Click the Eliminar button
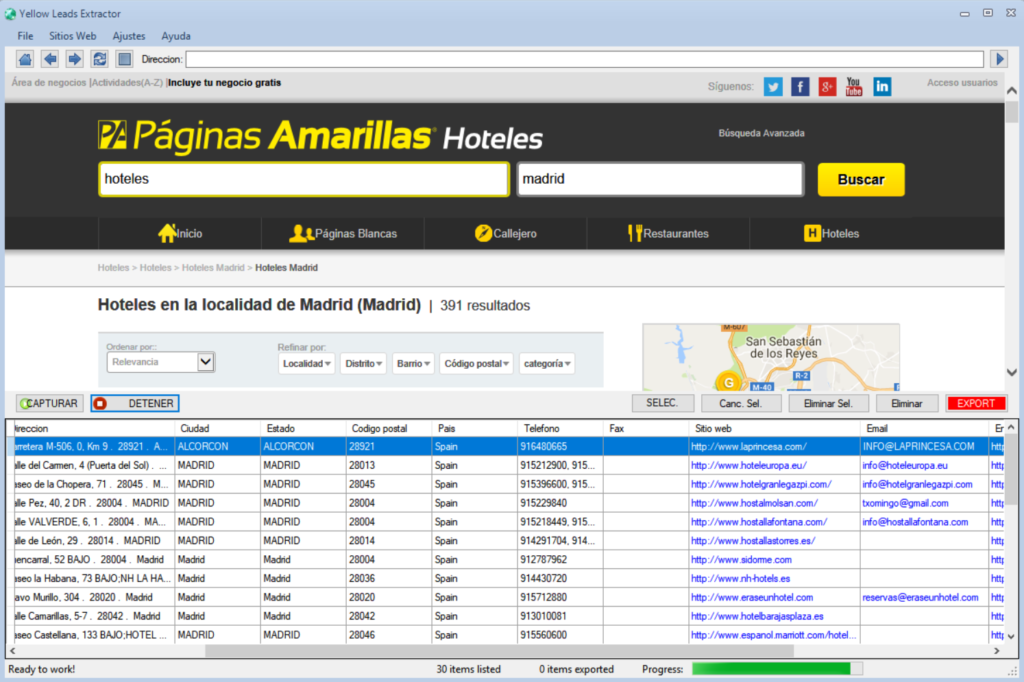The width and height of the screenshot is (1024, 682). [907, 403]
